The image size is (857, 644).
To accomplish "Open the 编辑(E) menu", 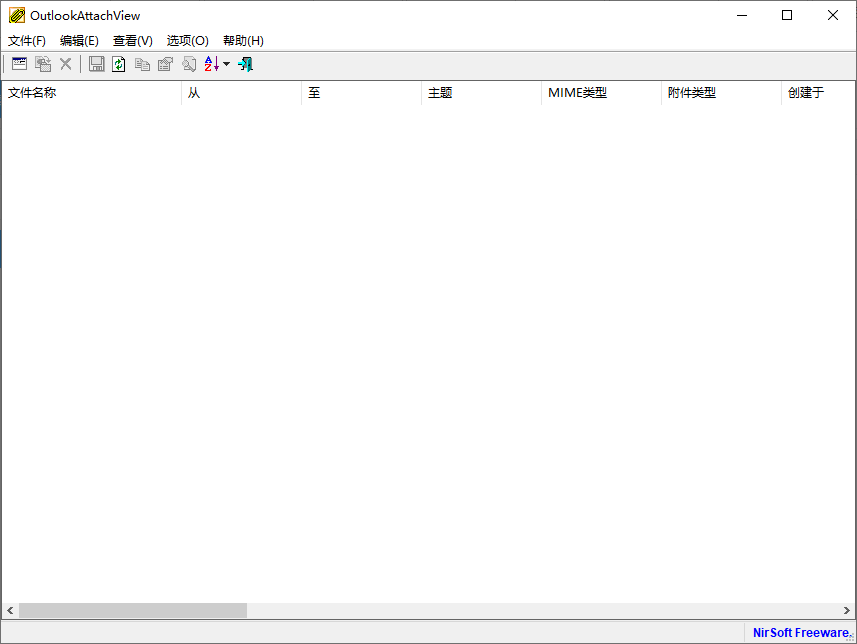I will pyautogui.click(x=79, y=40).
